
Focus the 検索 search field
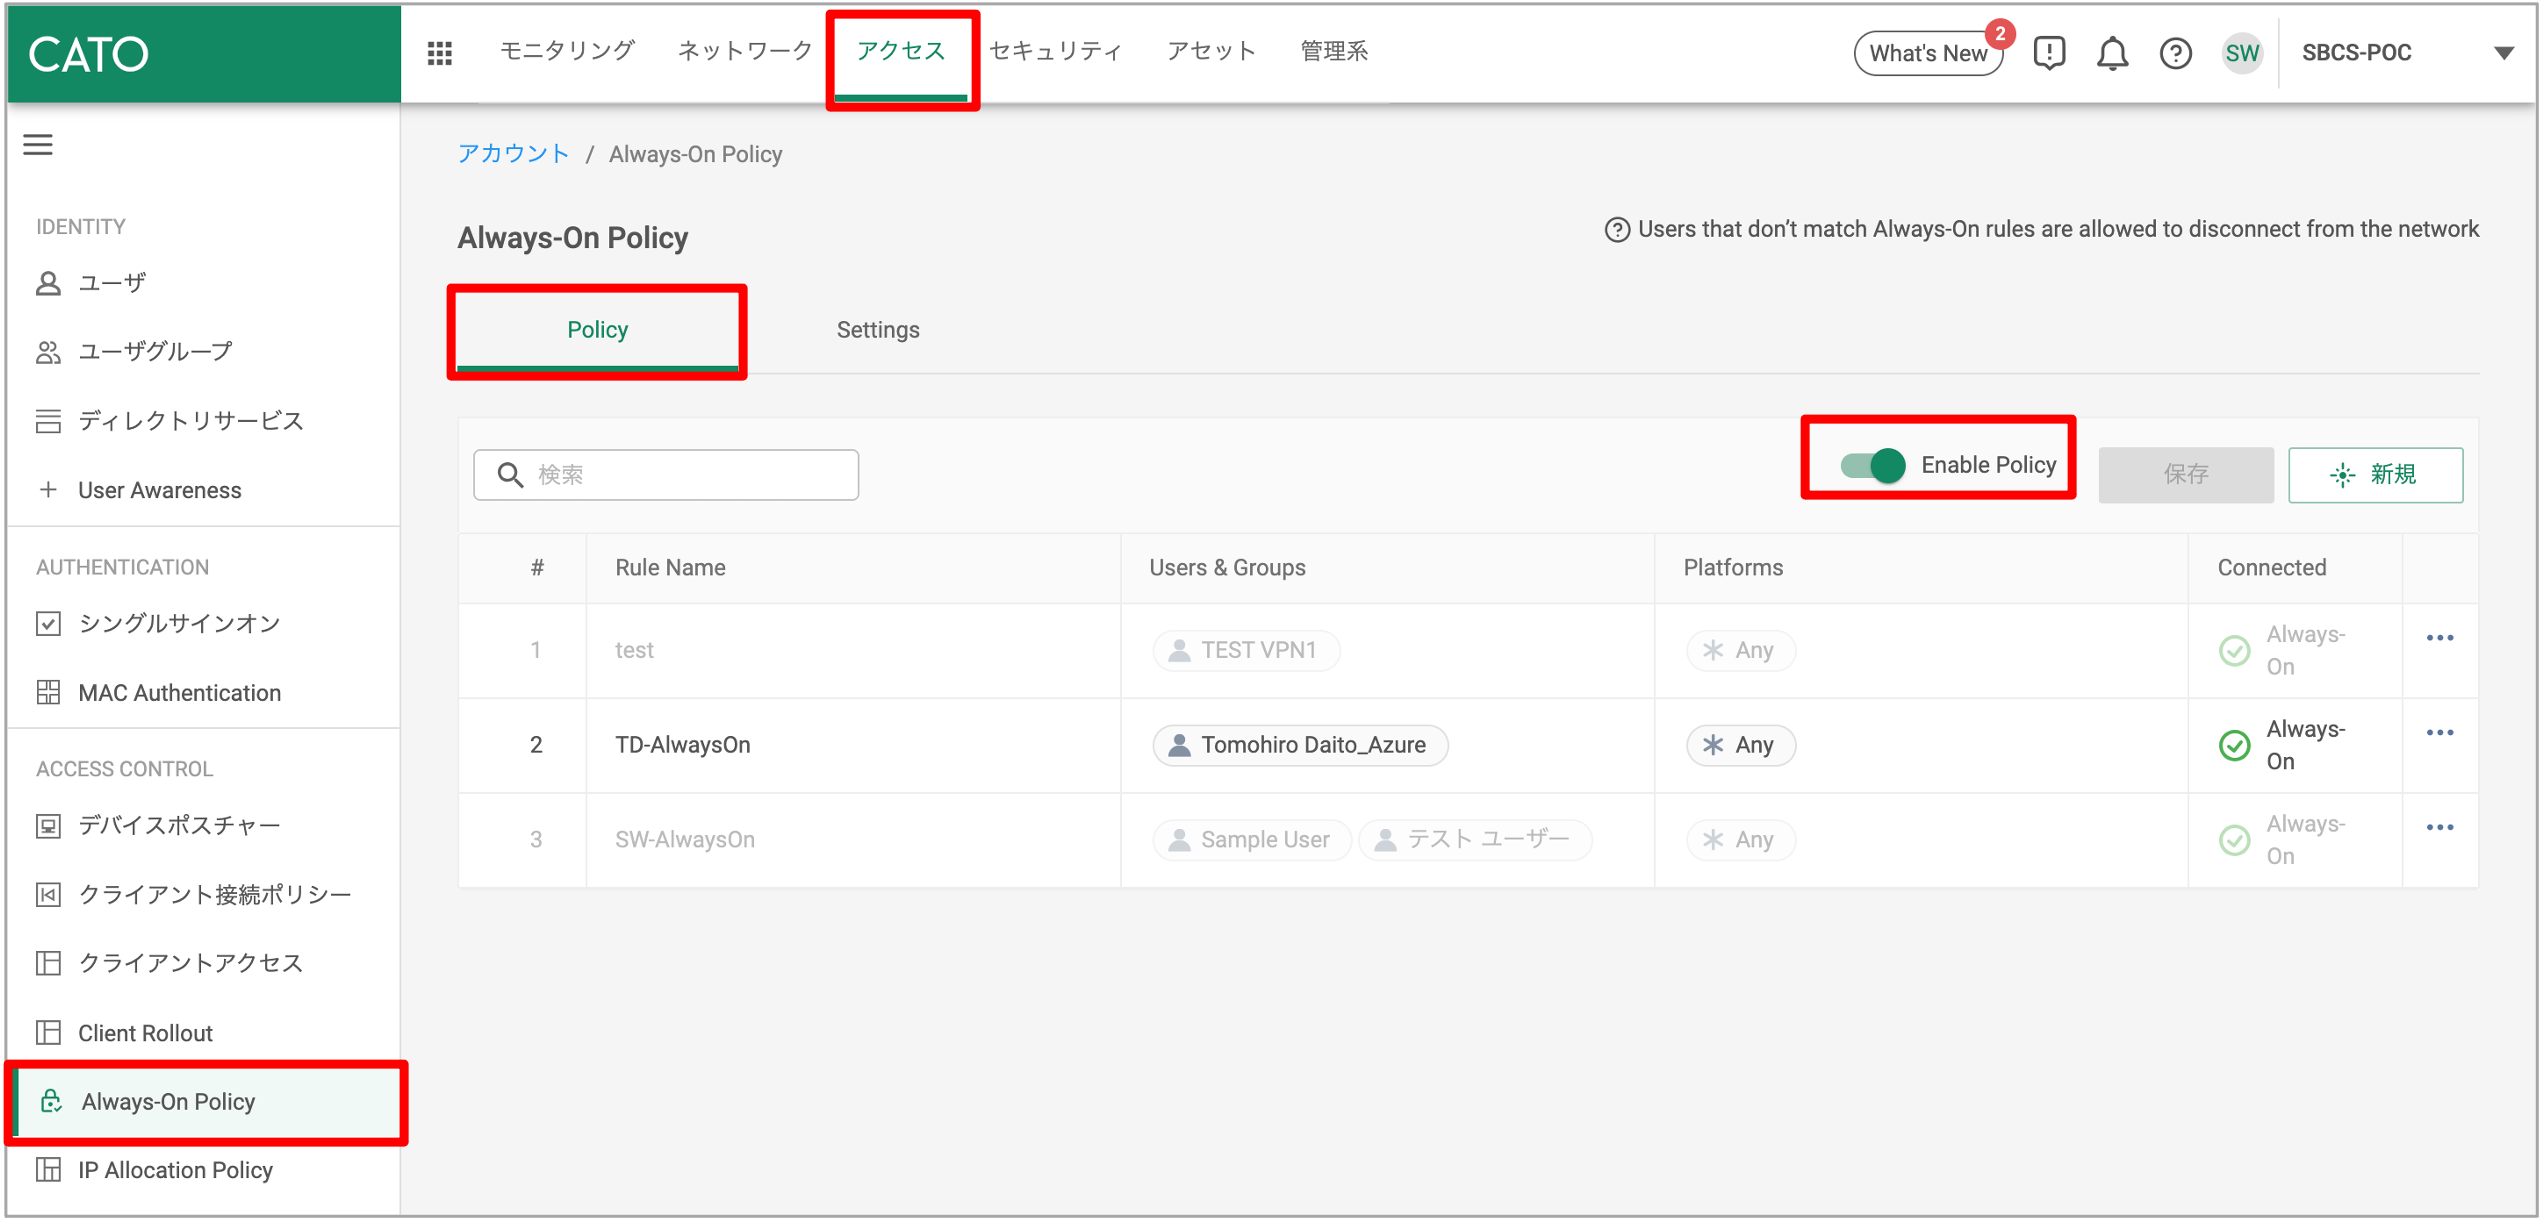(666, 475)
